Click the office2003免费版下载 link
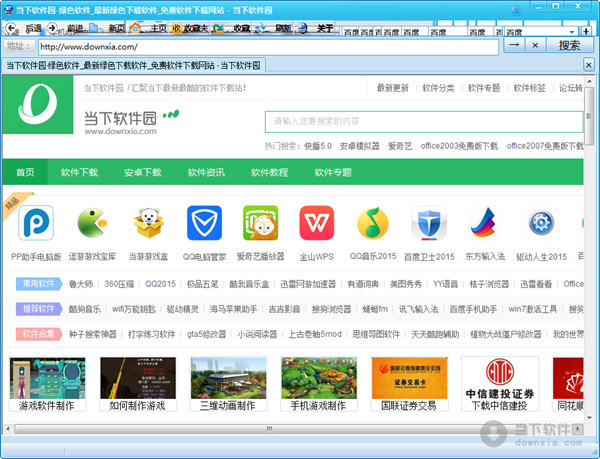The width and height of the screenshot is (600, 459). click(x=459, y=146)
